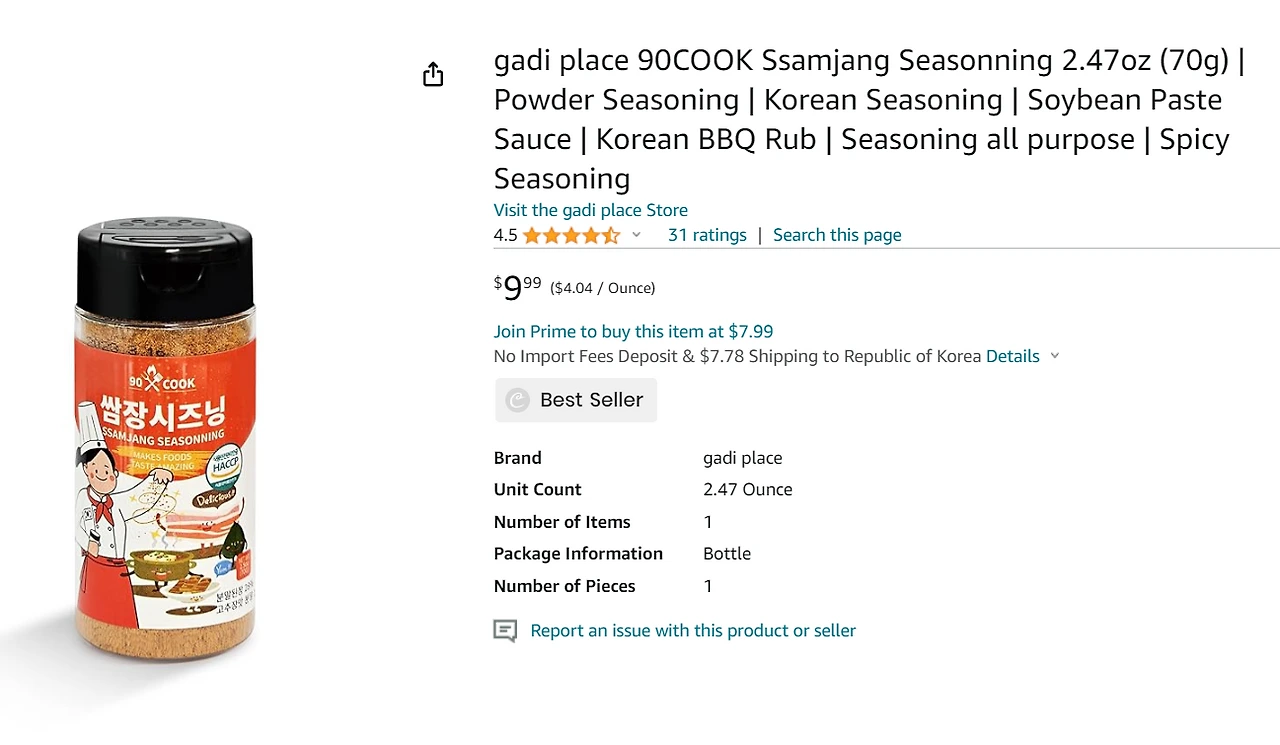Click the Best Seller badge icon
This screenshot has height=745, width=1280.
pyautogui.click(x=517, y=400)
